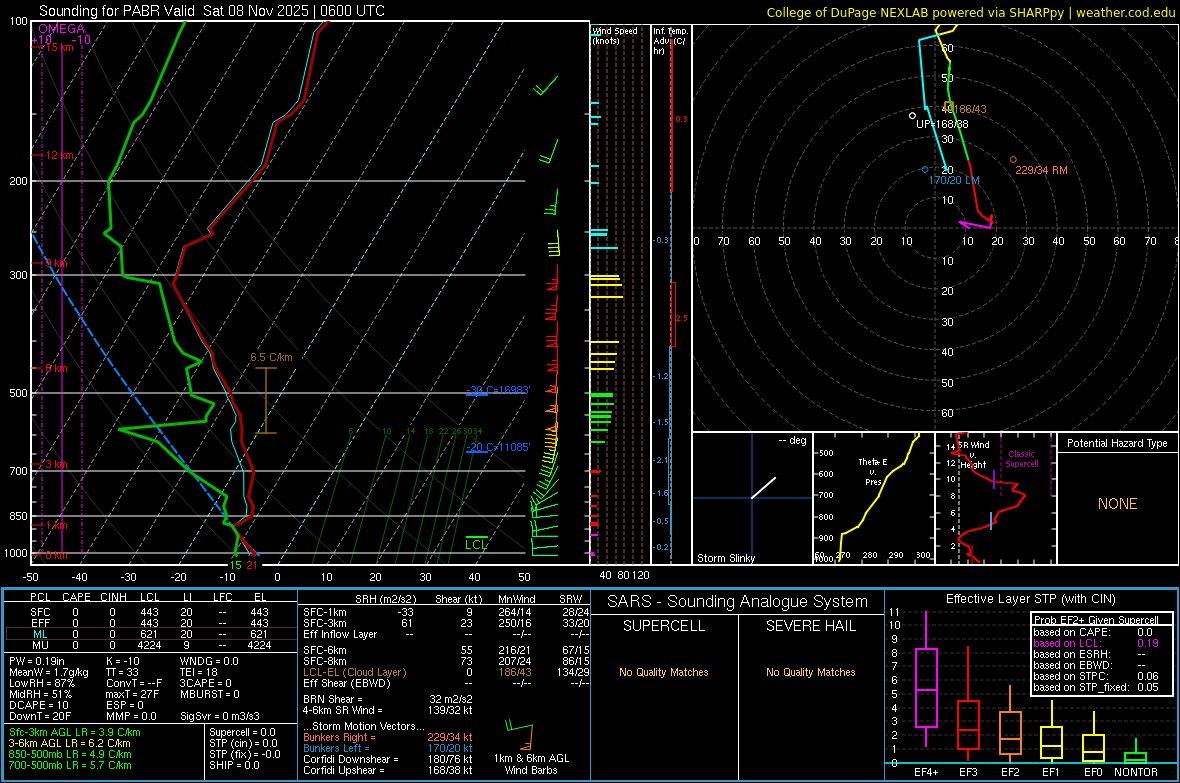1180x783 pixels.
Task: Click the 'Bunkers Right = 229/34 kt' line
Action: 388,737
